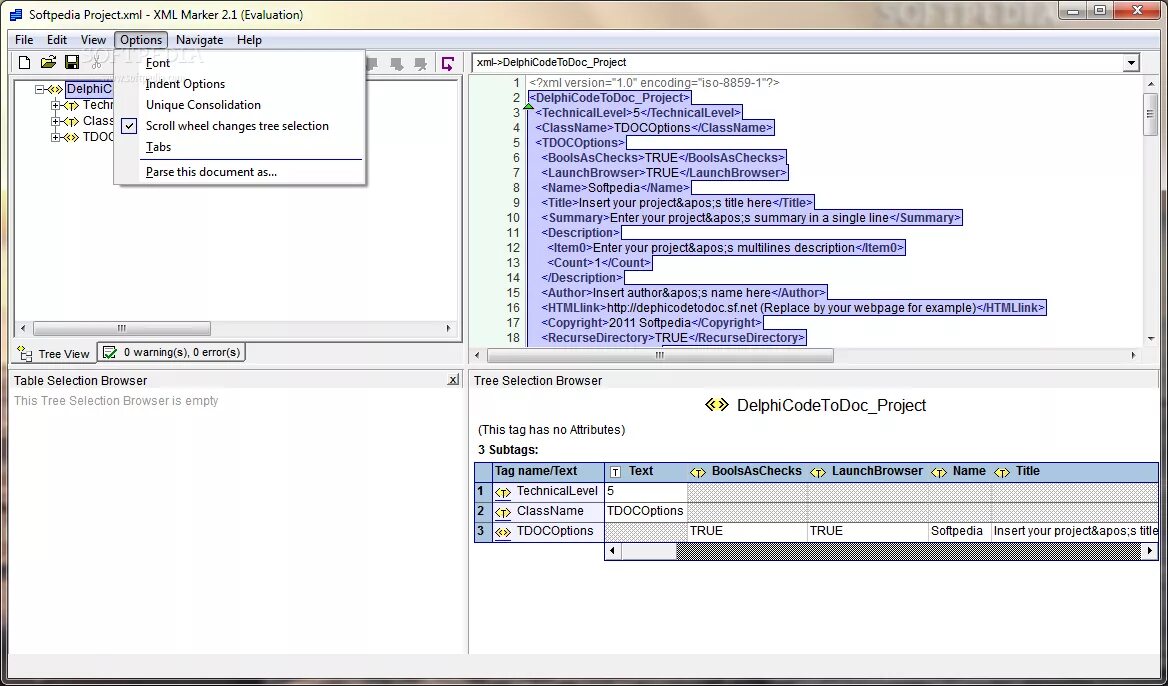Image resolution: width=1168 pixels, height=686 pixels.
Task: Click the DelphiCodeToDoc_Project tag icon in header
Action: coord(717,404)
